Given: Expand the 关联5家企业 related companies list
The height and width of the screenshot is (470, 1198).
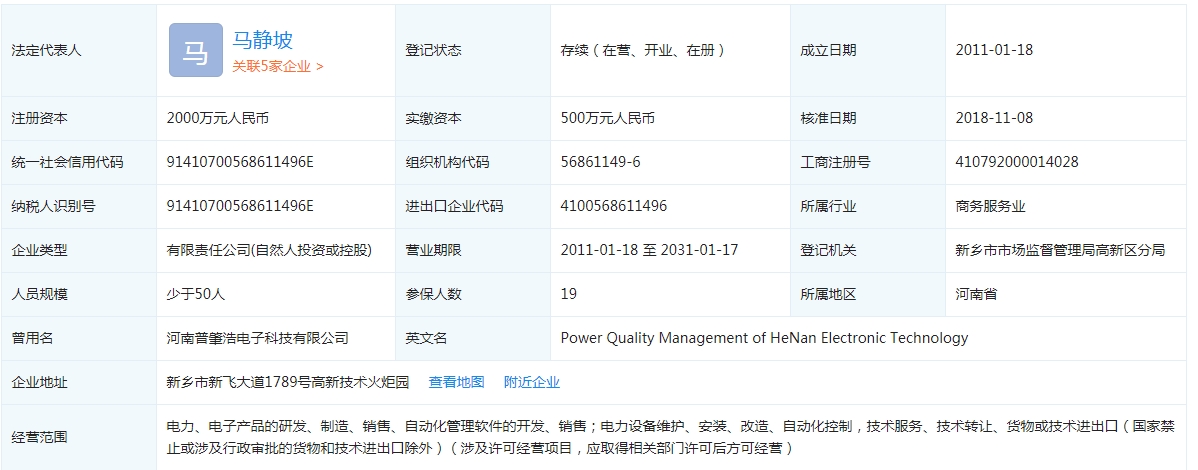Looking at the screenshot, I should [x=277, y=67].
